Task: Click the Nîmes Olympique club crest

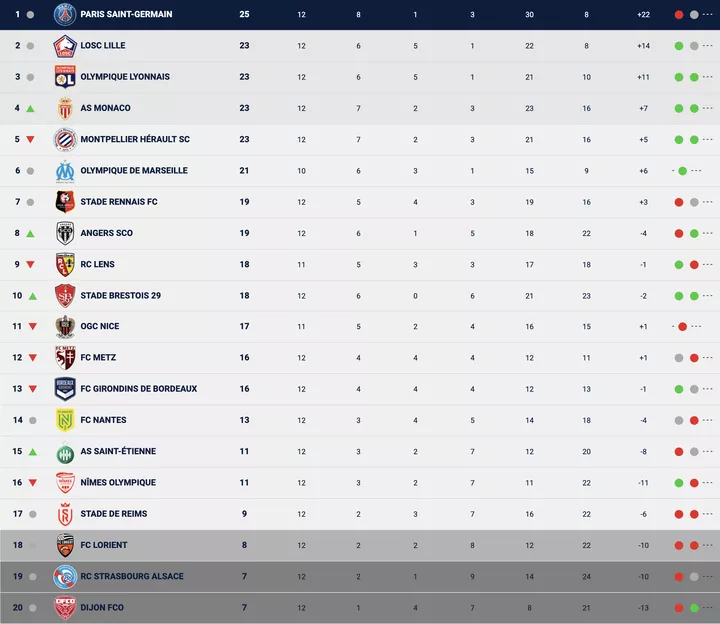Action: point(65,483)
